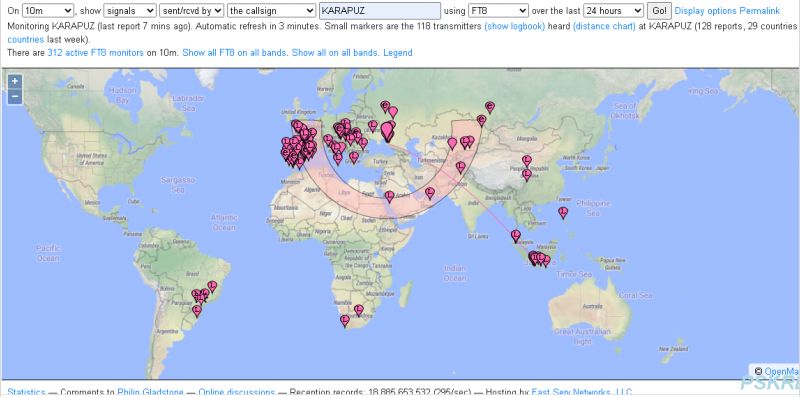The image size is (800, 397).
Task: Open the distance chart link
Action: pos(604,26)
